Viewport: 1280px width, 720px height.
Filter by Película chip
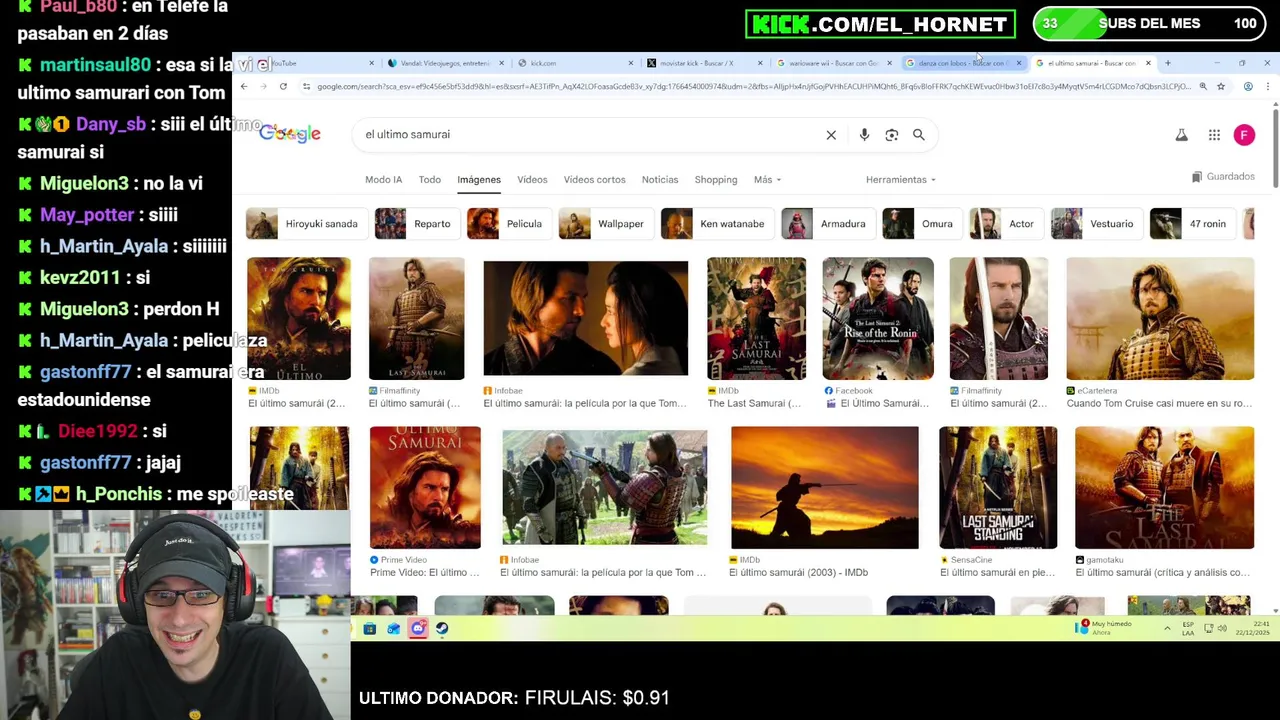click(508, 224)
